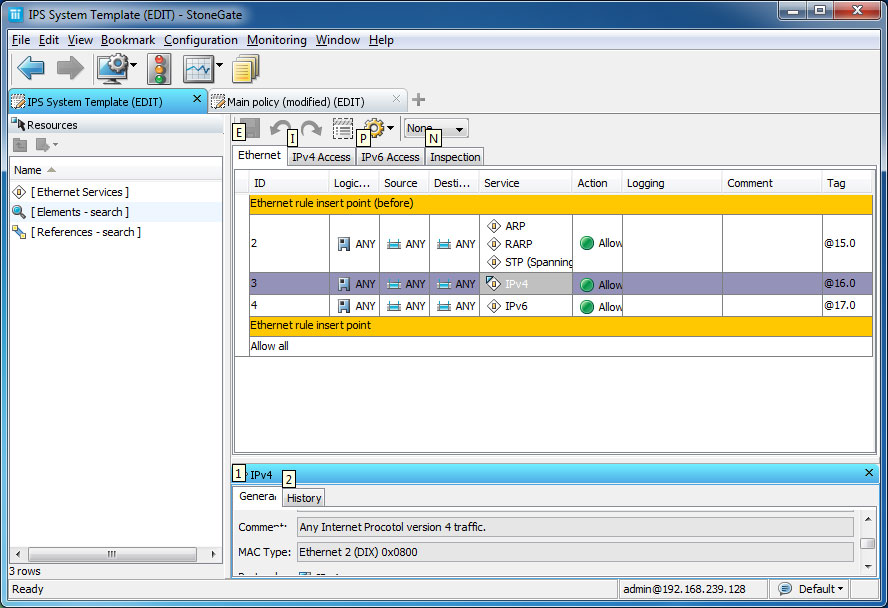Click the STP service icon in rule 2
This screenshot has width=888, height=608.
(494, 262)
